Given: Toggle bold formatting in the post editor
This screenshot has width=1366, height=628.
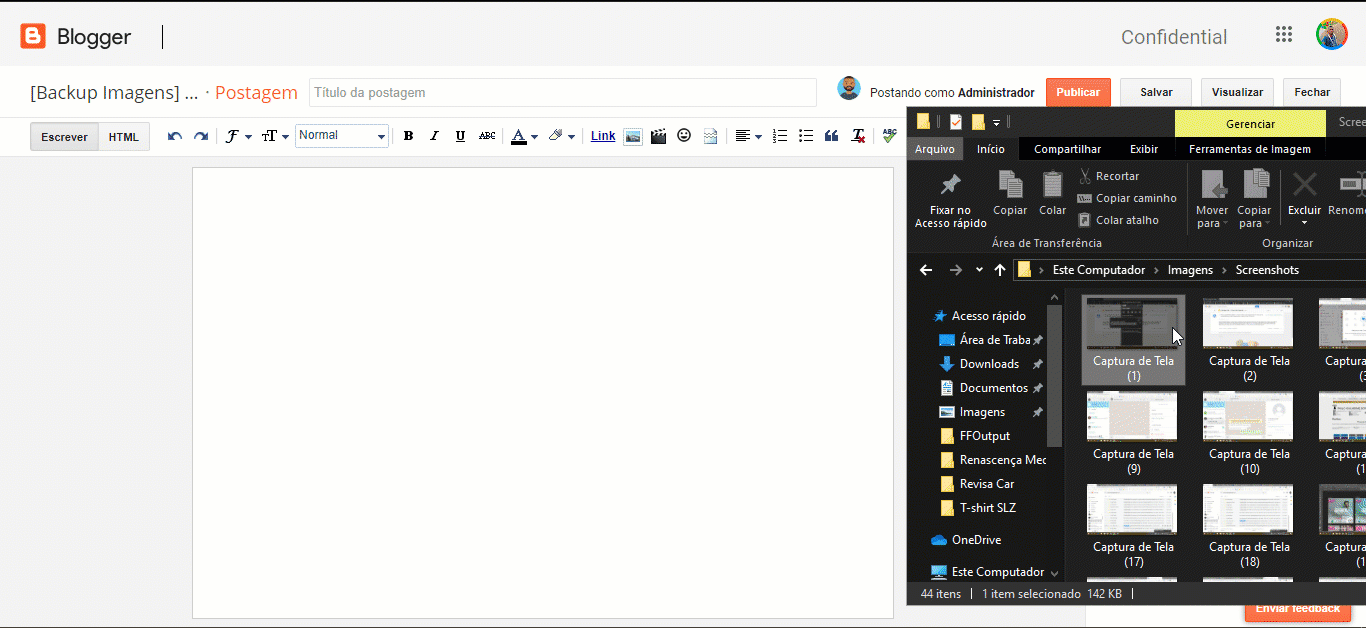Looking at the screenshot, I should click(408, 136).
